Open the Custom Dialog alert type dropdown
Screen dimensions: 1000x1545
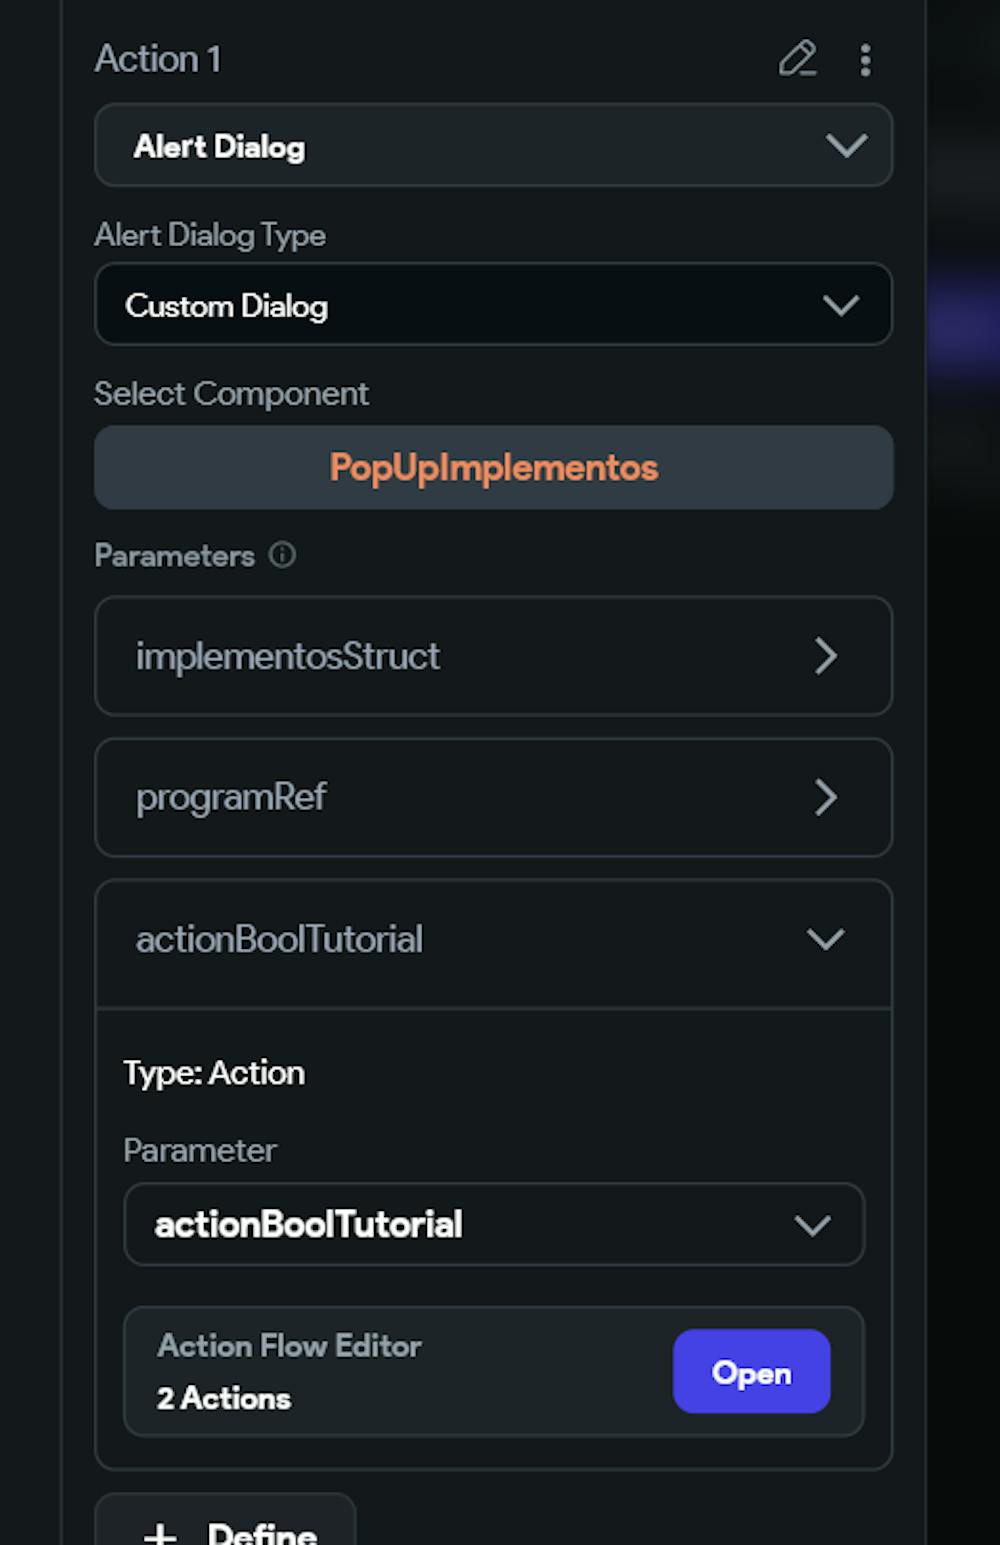click(493, 305)
